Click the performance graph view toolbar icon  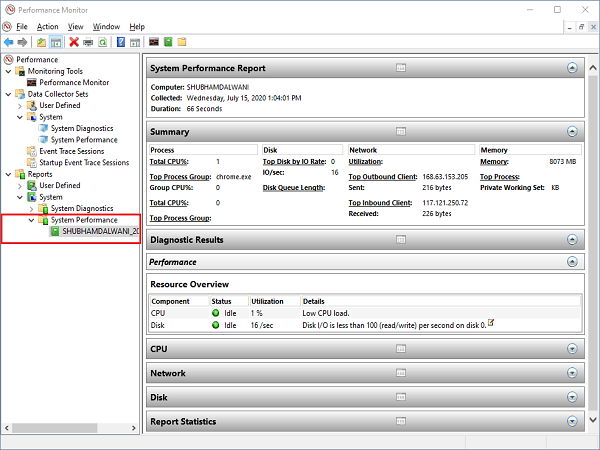pos(153,42)
